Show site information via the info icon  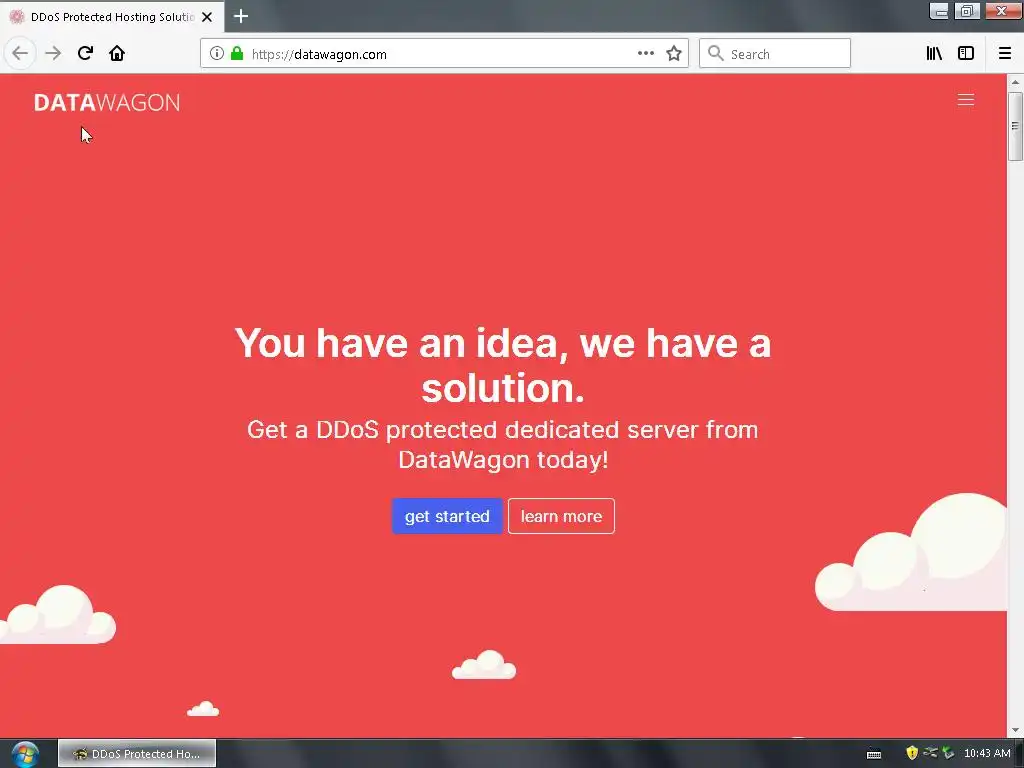pyautogui.click(x=217, y=54)
